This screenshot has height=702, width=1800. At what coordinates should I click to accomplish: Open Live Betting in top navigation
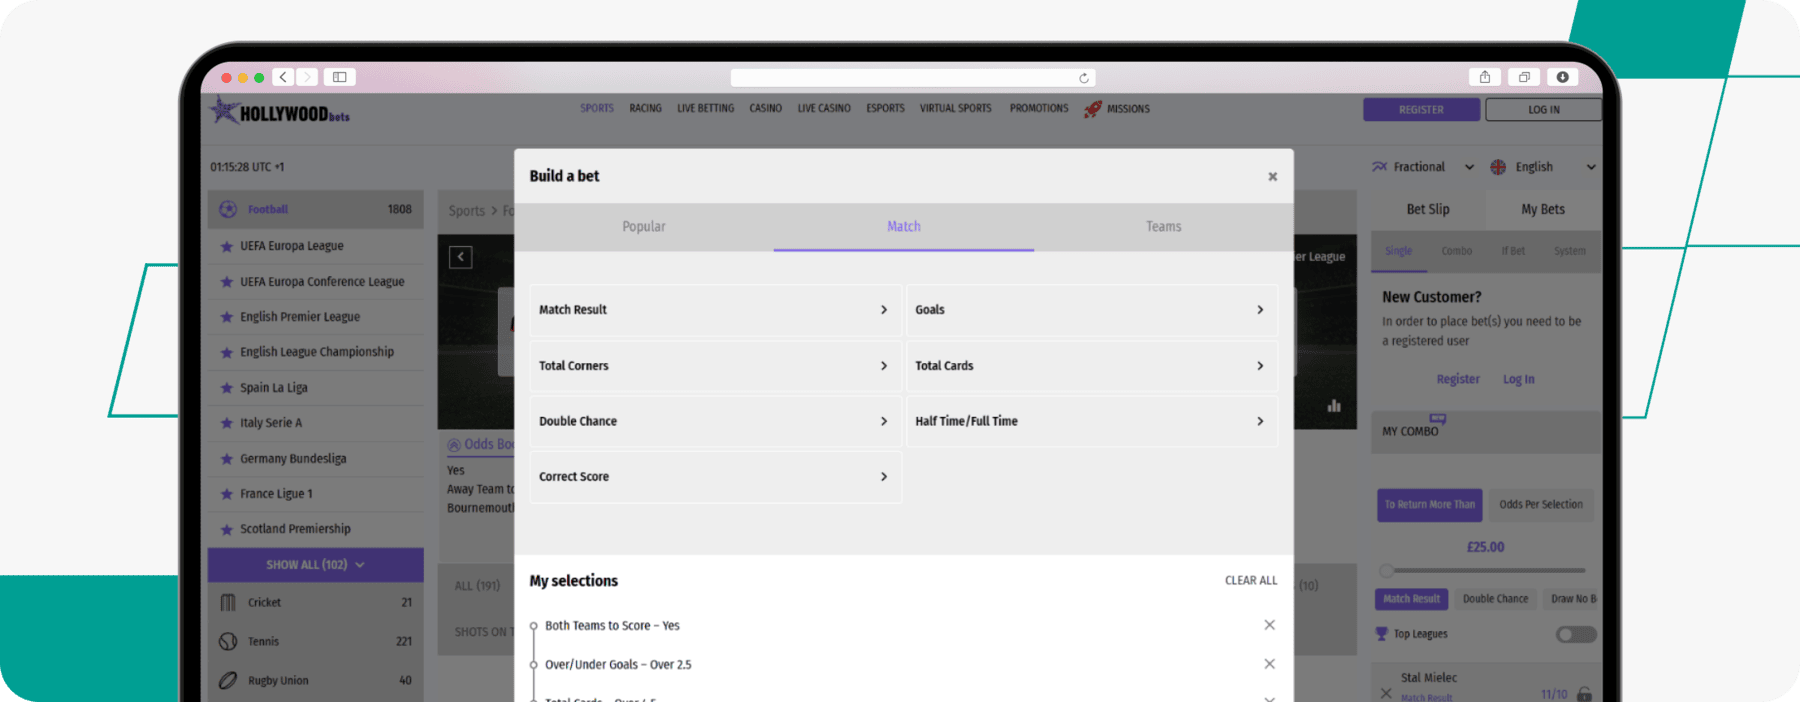(x=705, y=108)
